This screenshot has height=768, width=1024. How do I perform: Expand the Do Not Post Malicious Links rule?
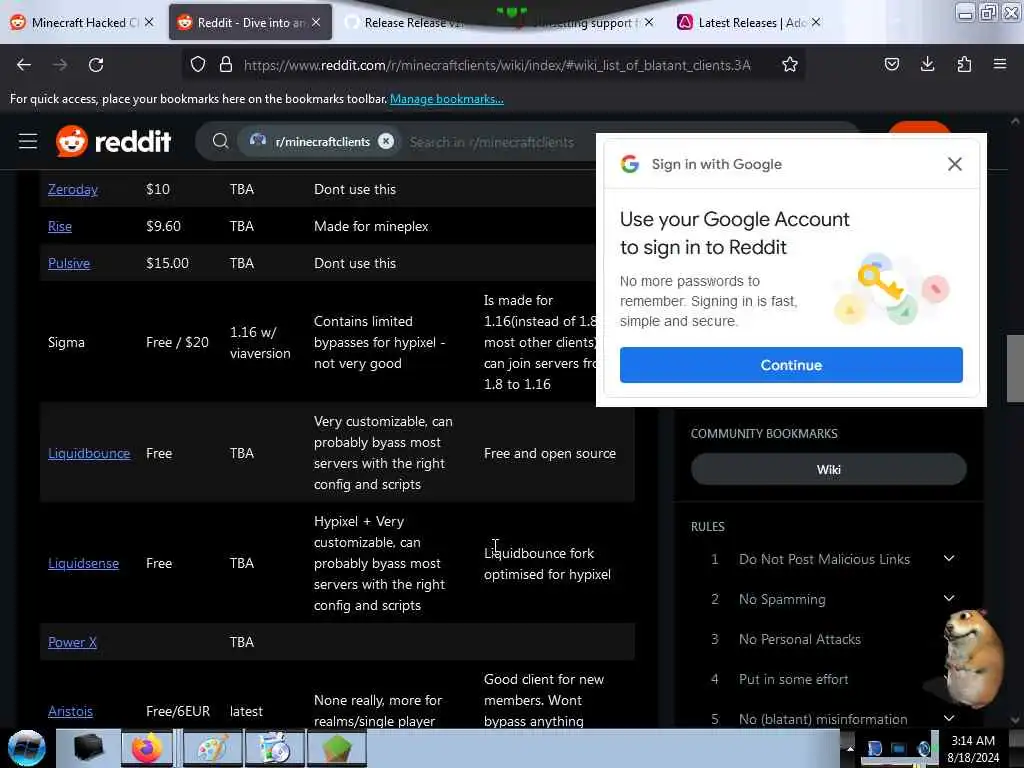click(x=949, y=558)
